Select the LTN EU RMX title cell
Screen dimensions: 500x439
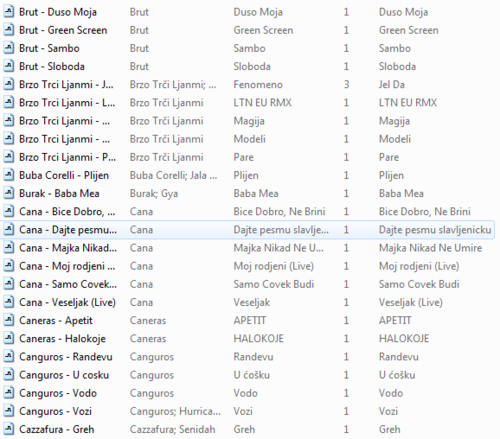pyautogui.click(x=408, y=103)
